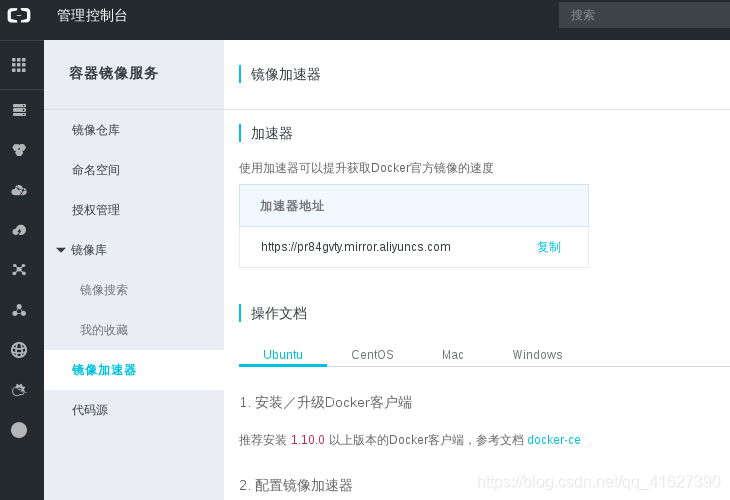The image size is (730, 500).
Task: Open the docker-ce documentation link
Action: [554, 440]
